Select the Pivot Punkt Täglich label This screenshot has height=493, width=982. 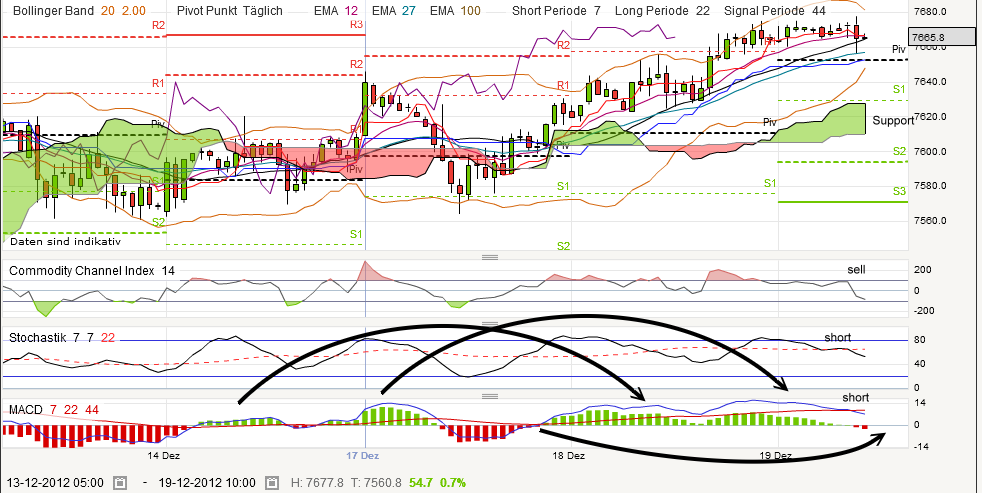pyautogui.click(x=229, y=11)
